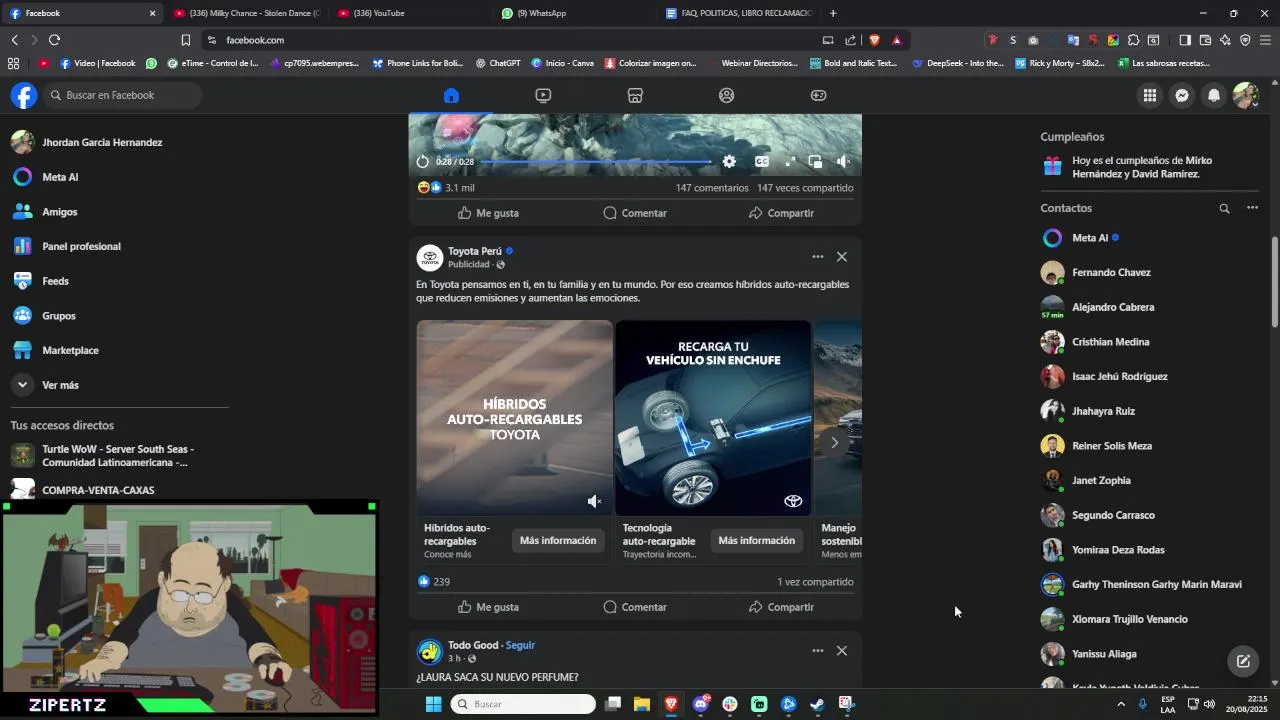Open video settings gear
This screenshot has height=720, width=1280.
pyautogui.click(x=729, y=161)
